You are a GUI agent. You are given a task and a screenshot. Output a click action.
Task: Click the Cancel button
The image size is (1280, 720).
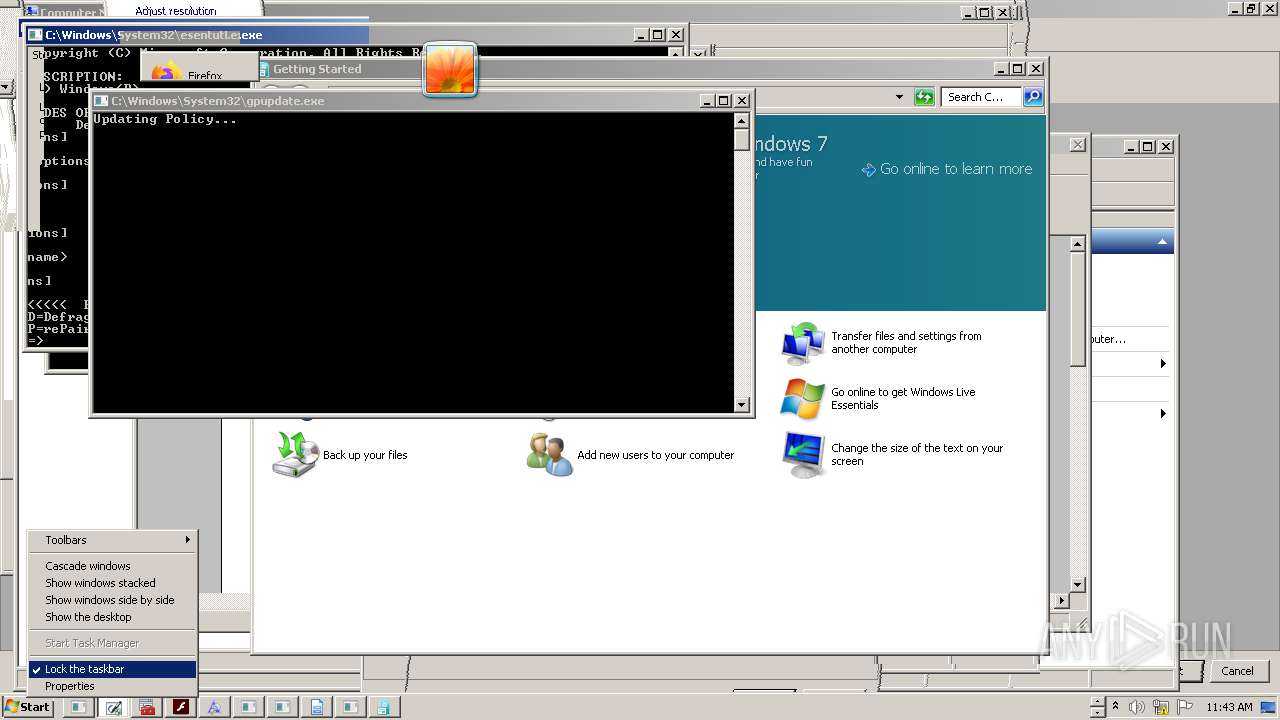point(1237,671)
